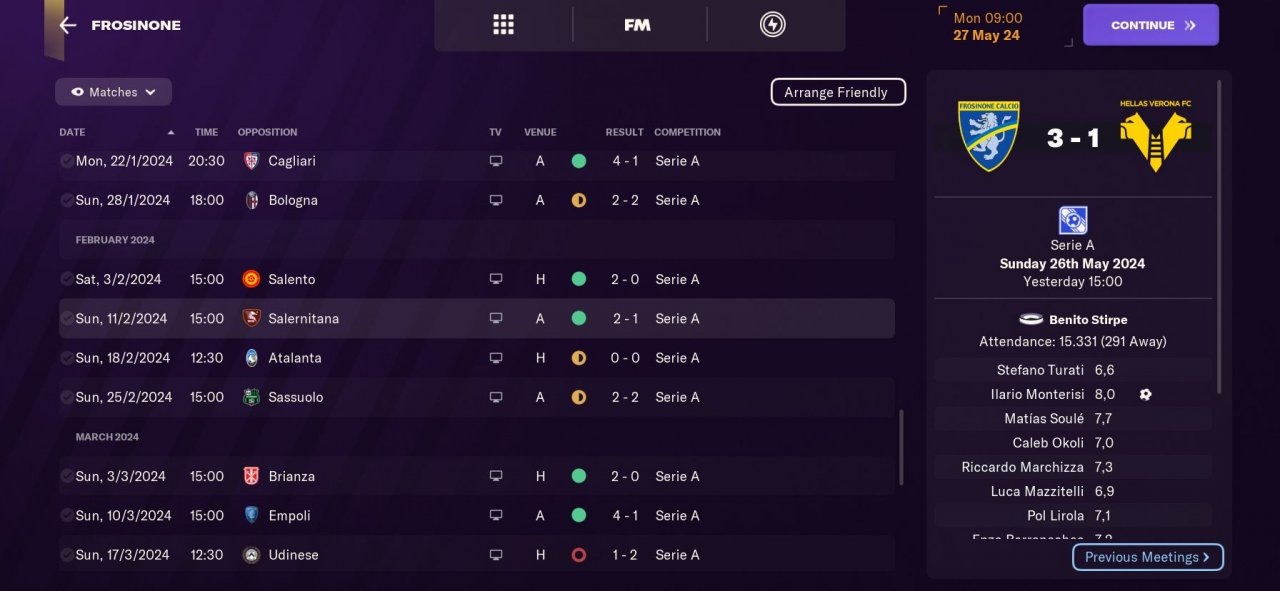Click the Cagliari club badge
The height and width of the screenshot is (591, 1280).
tap(252, 161)
